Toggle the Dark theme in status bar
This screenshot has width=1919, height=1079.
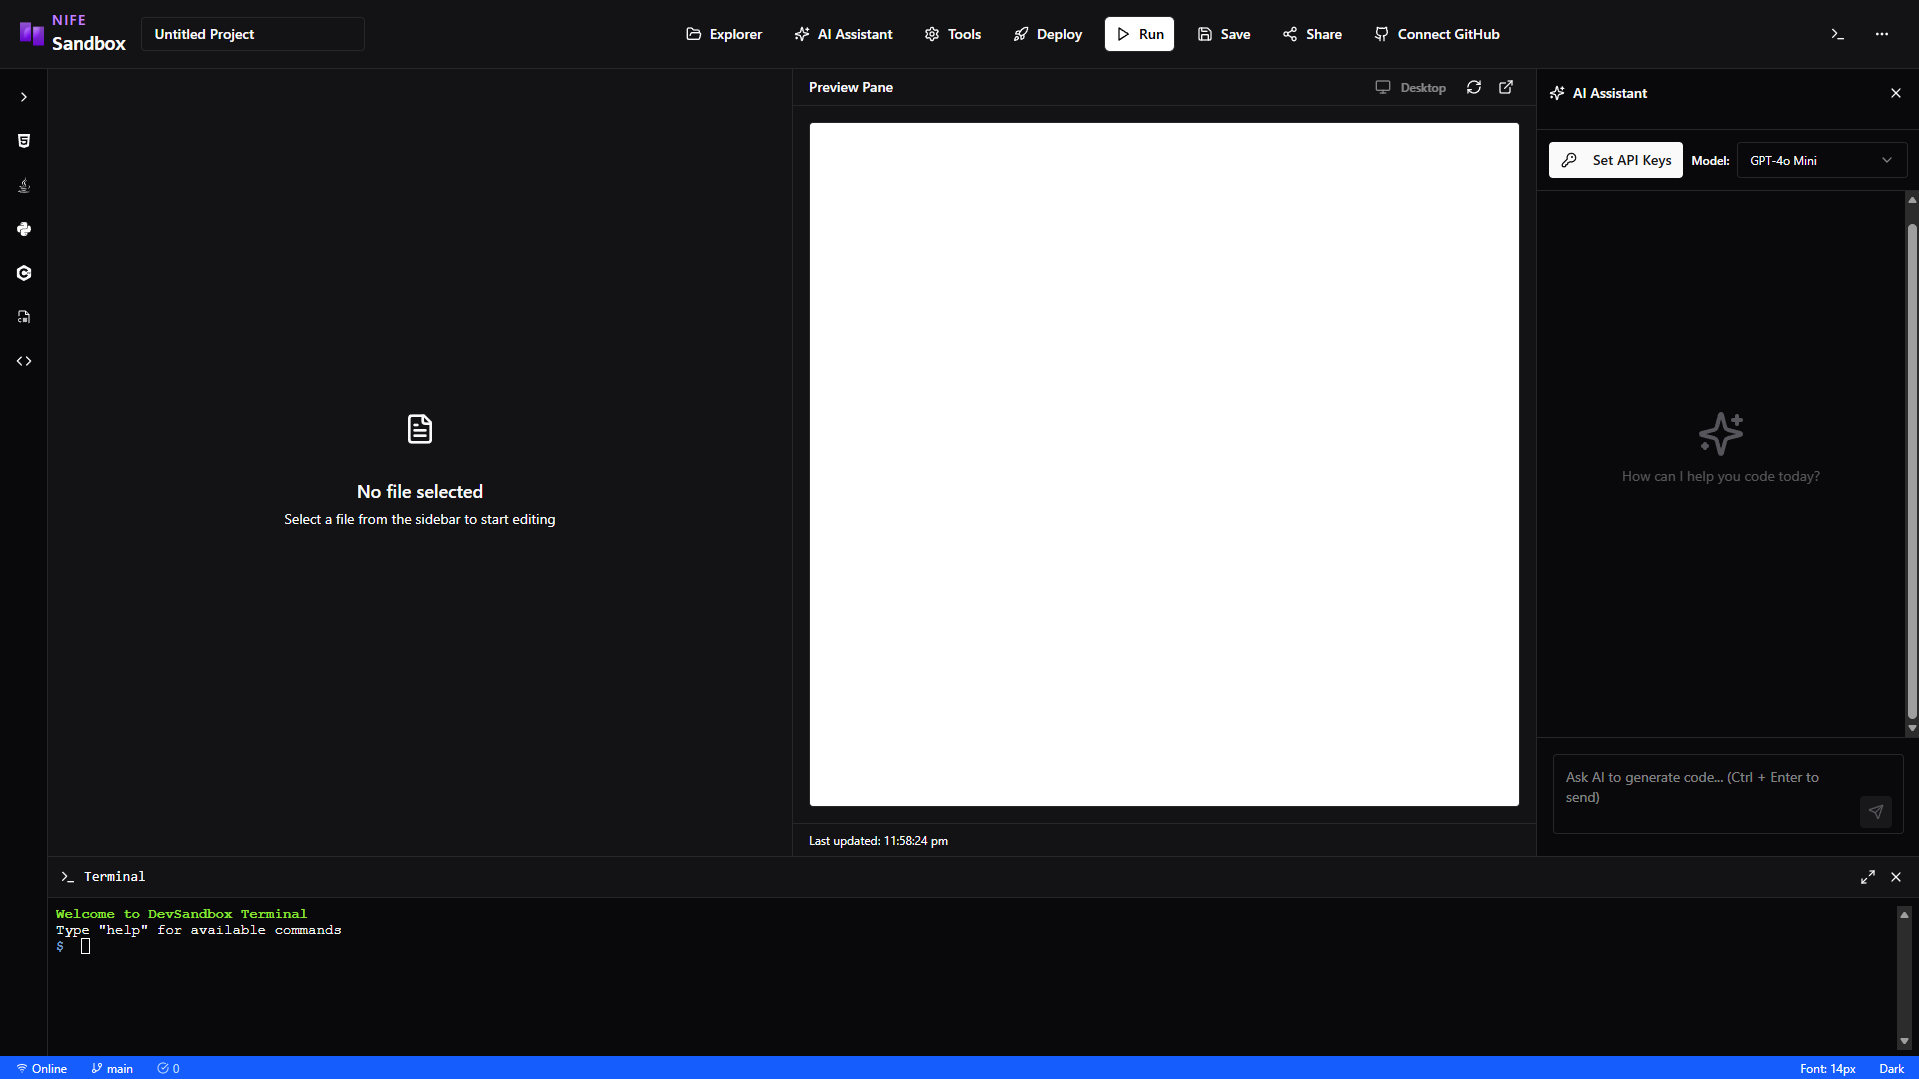point(1891,1068)
